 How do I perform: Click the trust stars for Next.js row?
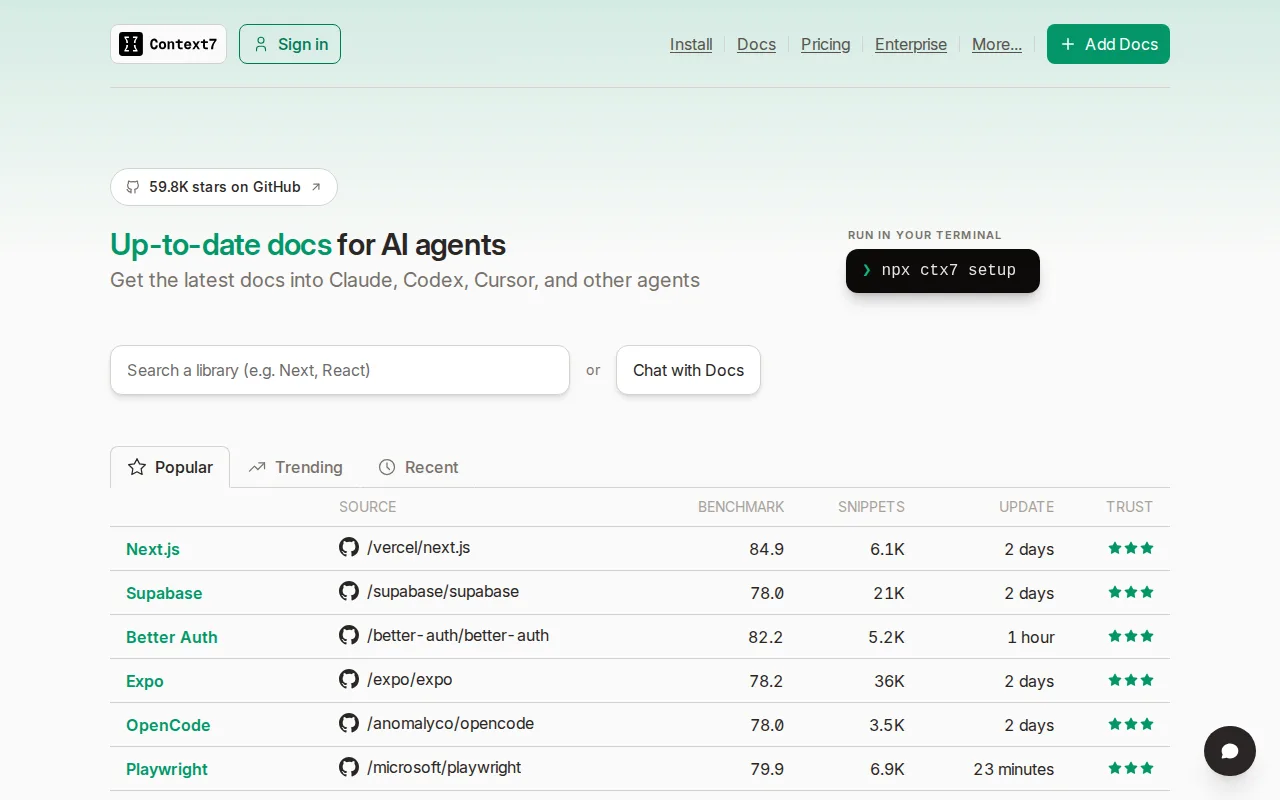point(1131,548)
